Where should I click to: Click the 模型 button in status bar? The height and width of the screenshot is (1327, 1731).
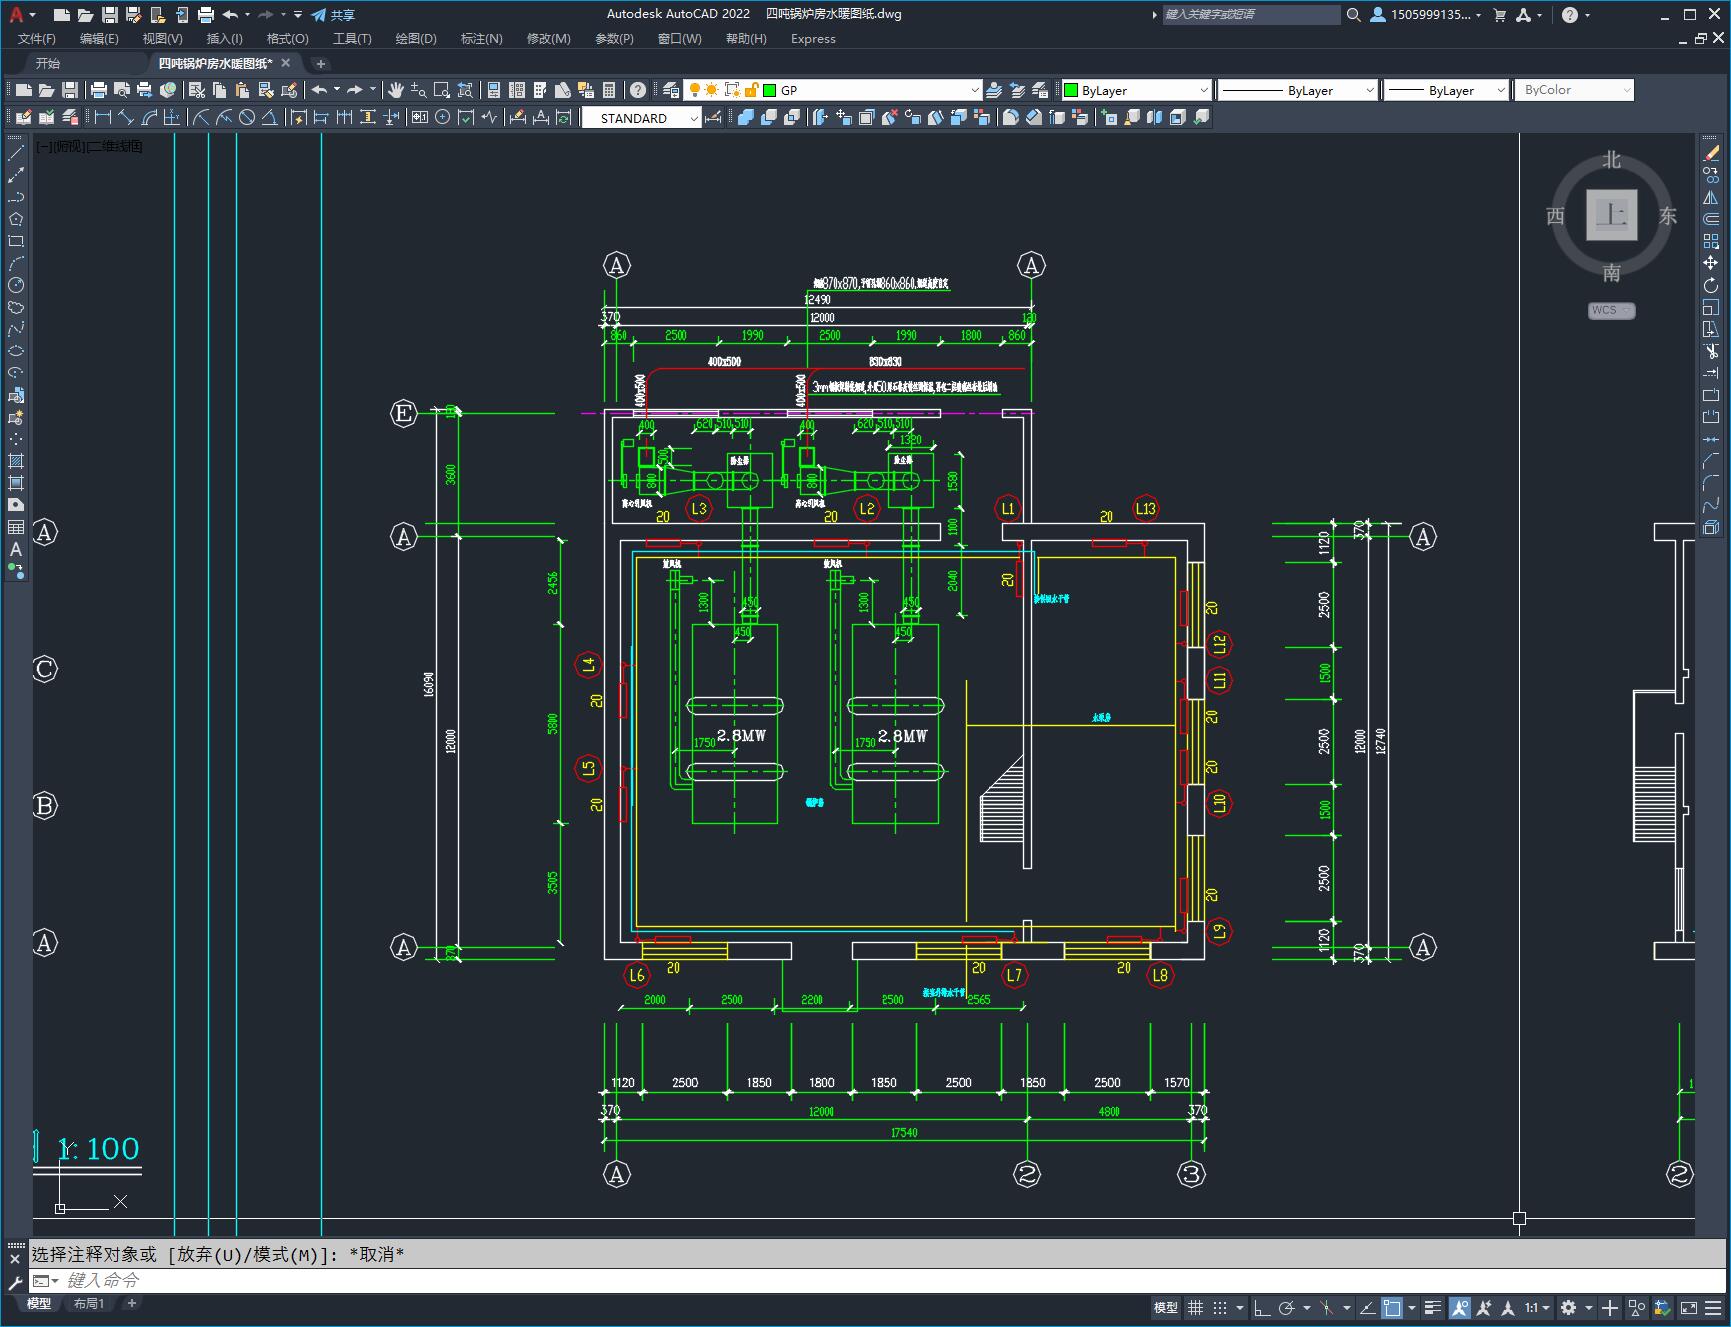1166,1307
